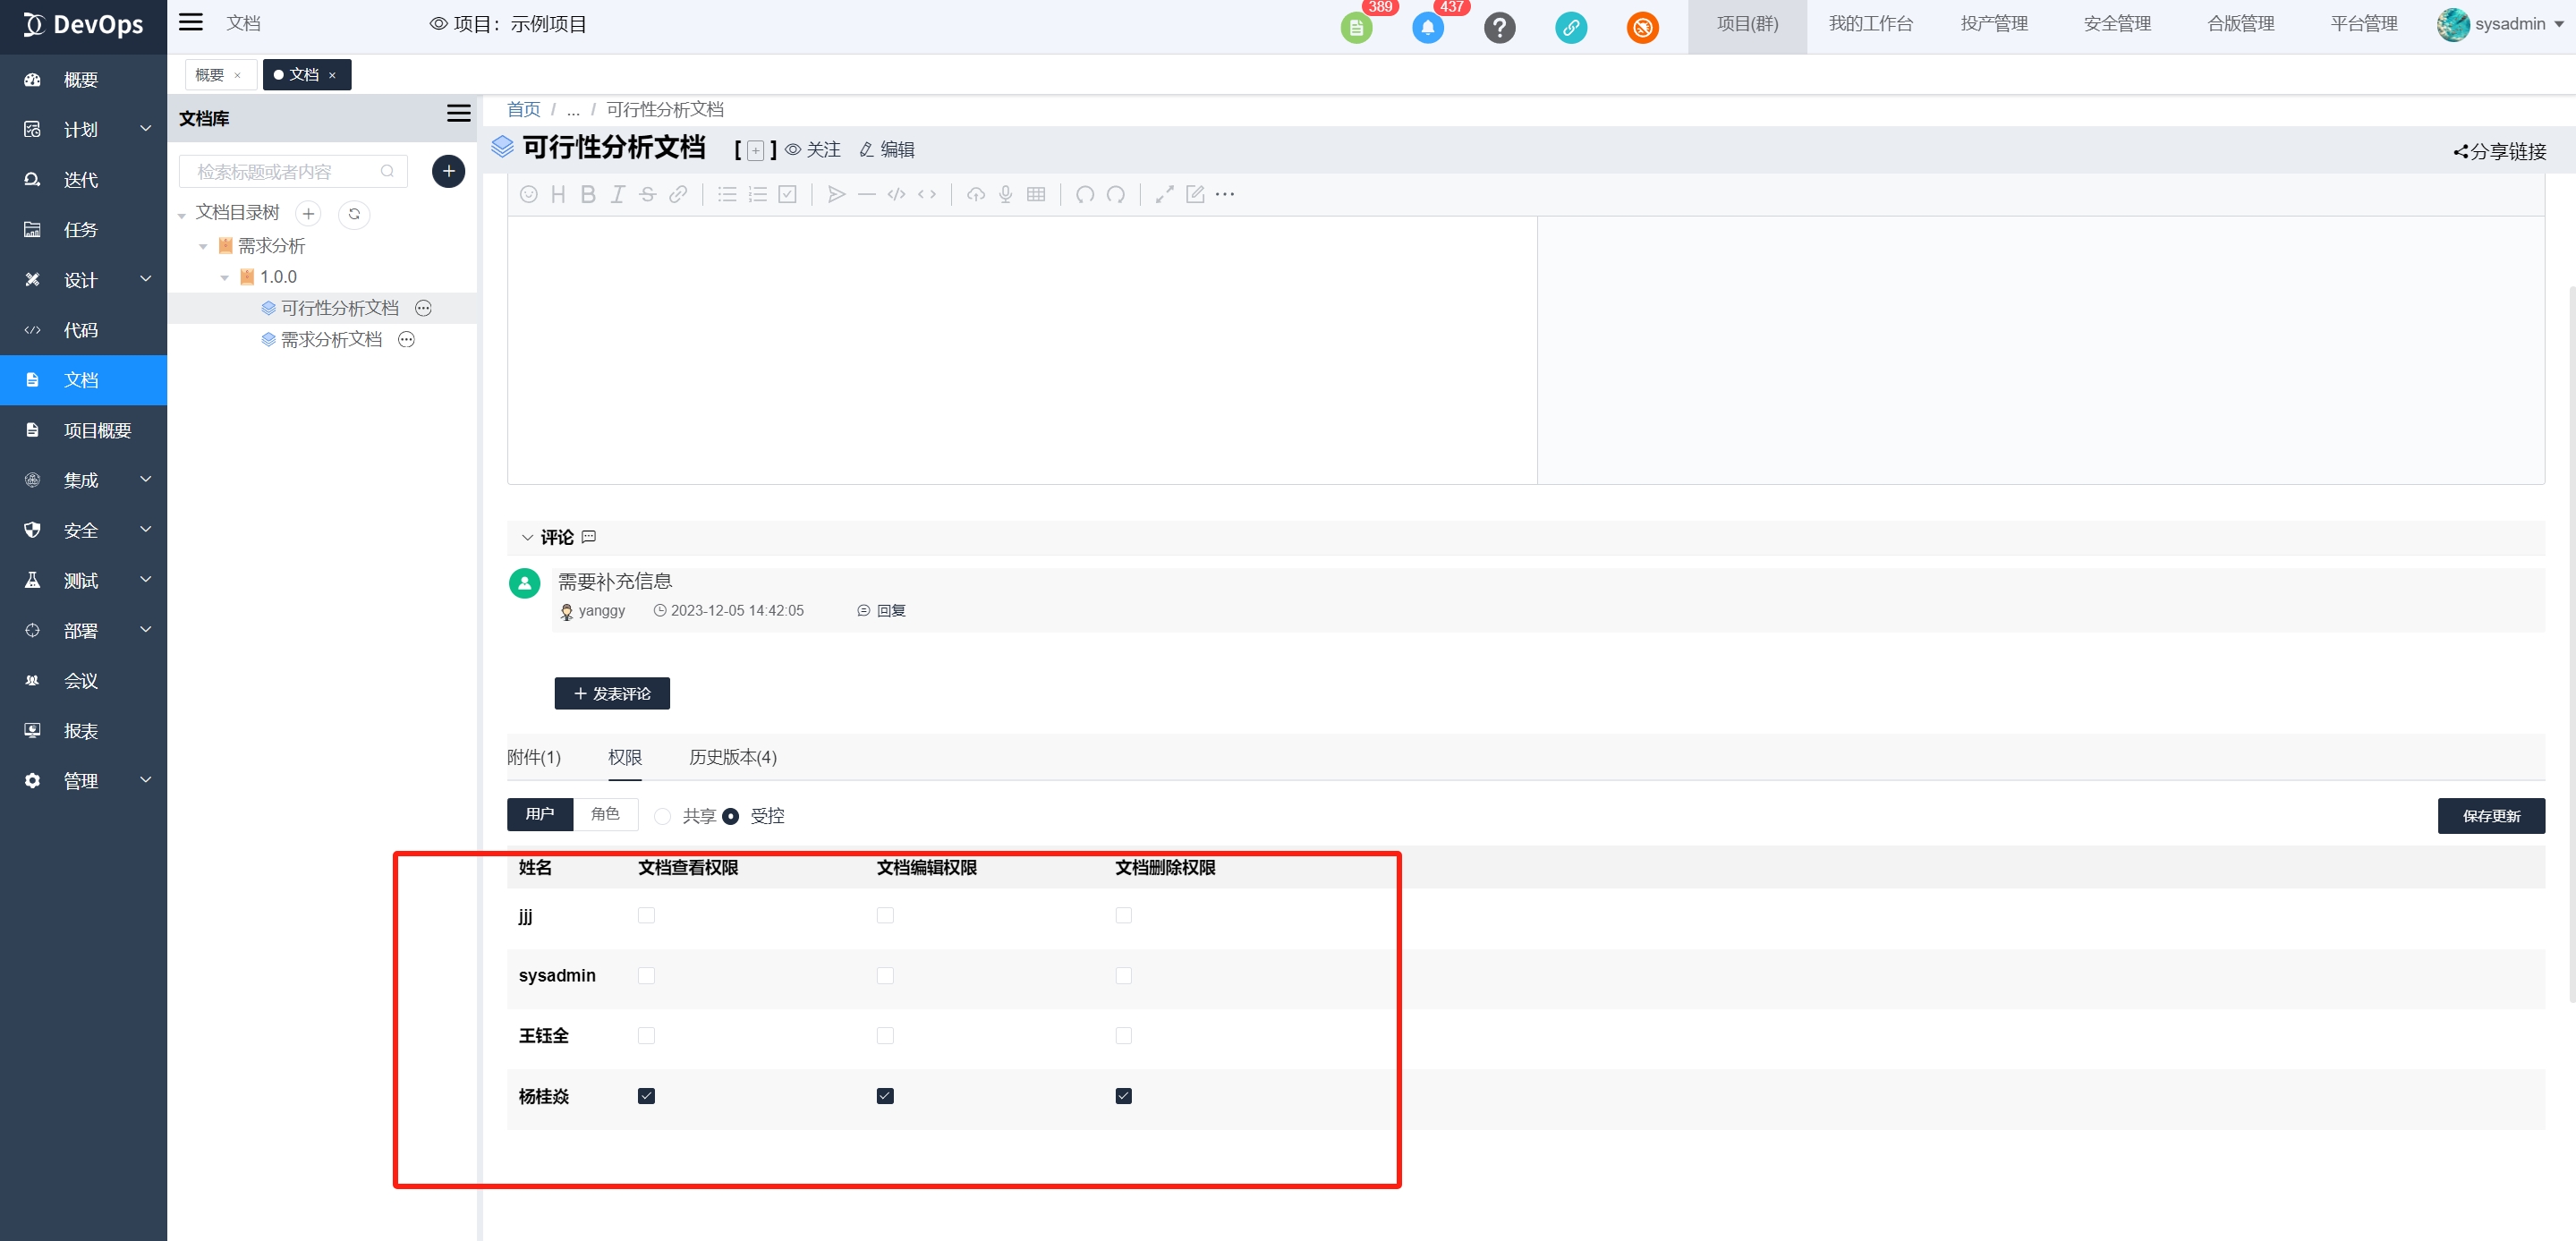Open the 附件(1) tab

coord(534,757)
